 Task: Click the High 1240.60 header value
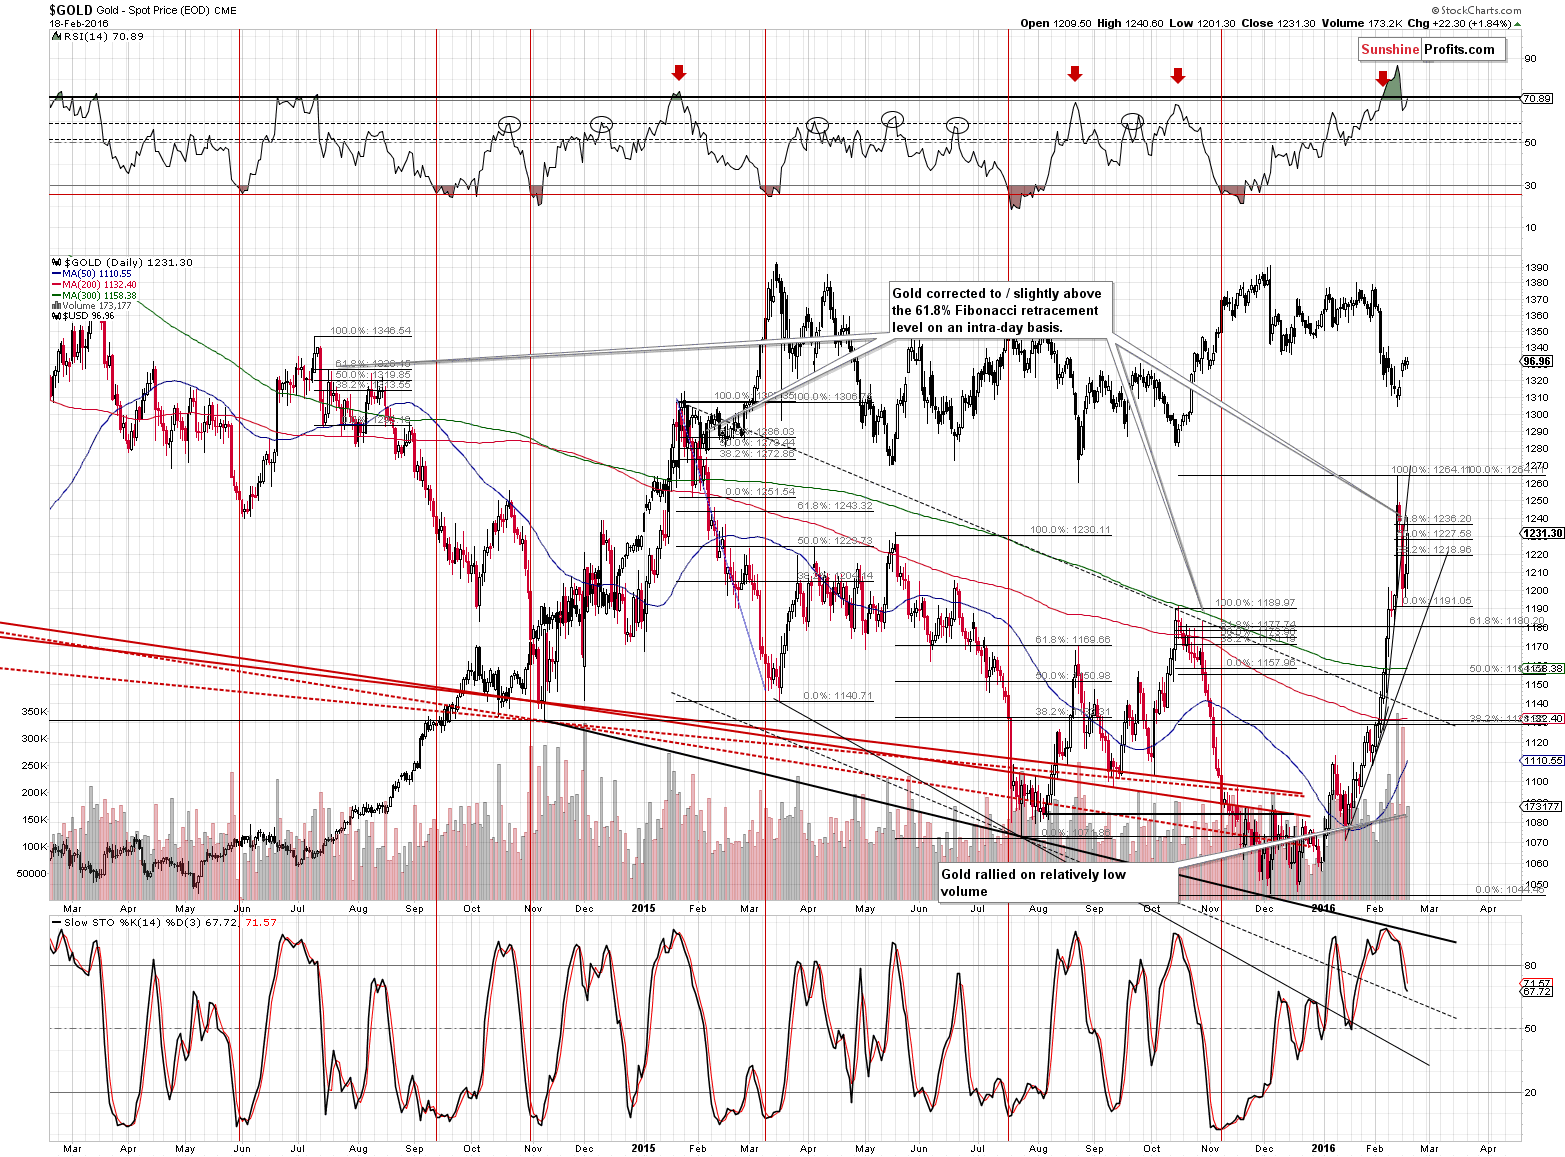point(1130,23)
